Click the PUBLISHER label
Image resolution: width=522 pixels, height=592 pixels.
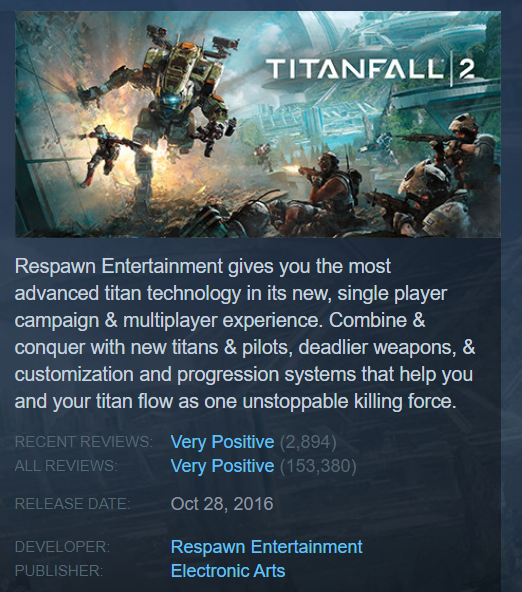(x=59, y=570)
